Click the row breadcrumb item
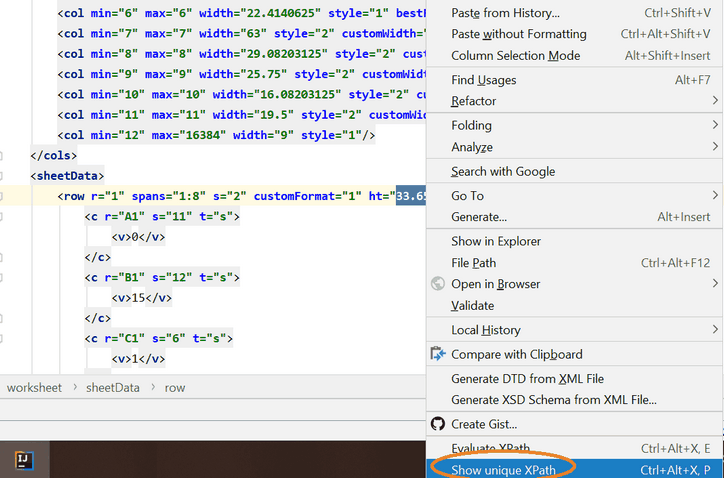This screenshot has width=724, height=478. click(175, 387)
